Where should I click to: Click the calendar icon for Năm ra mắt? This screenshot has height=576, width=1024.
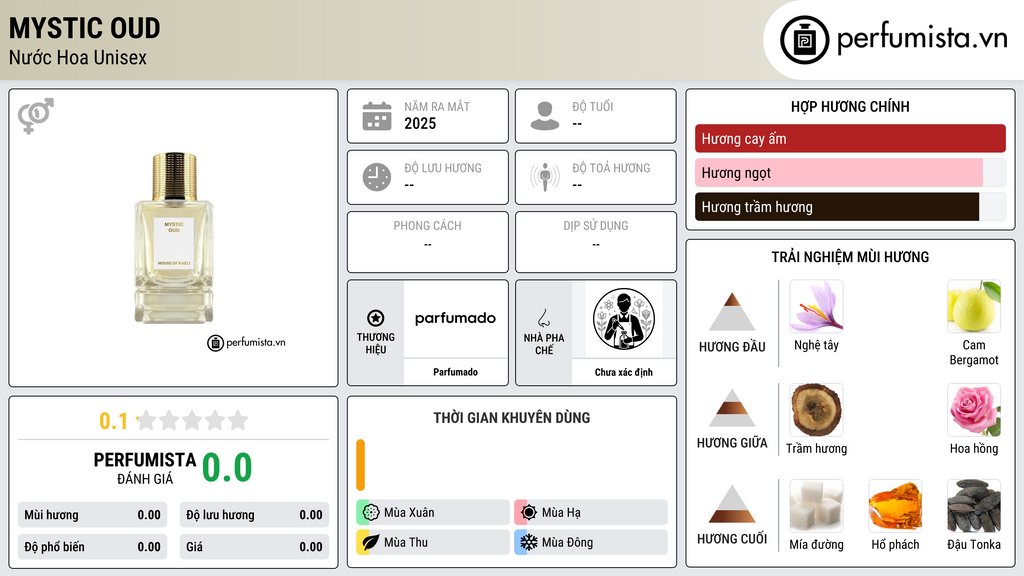pos(377,116)
